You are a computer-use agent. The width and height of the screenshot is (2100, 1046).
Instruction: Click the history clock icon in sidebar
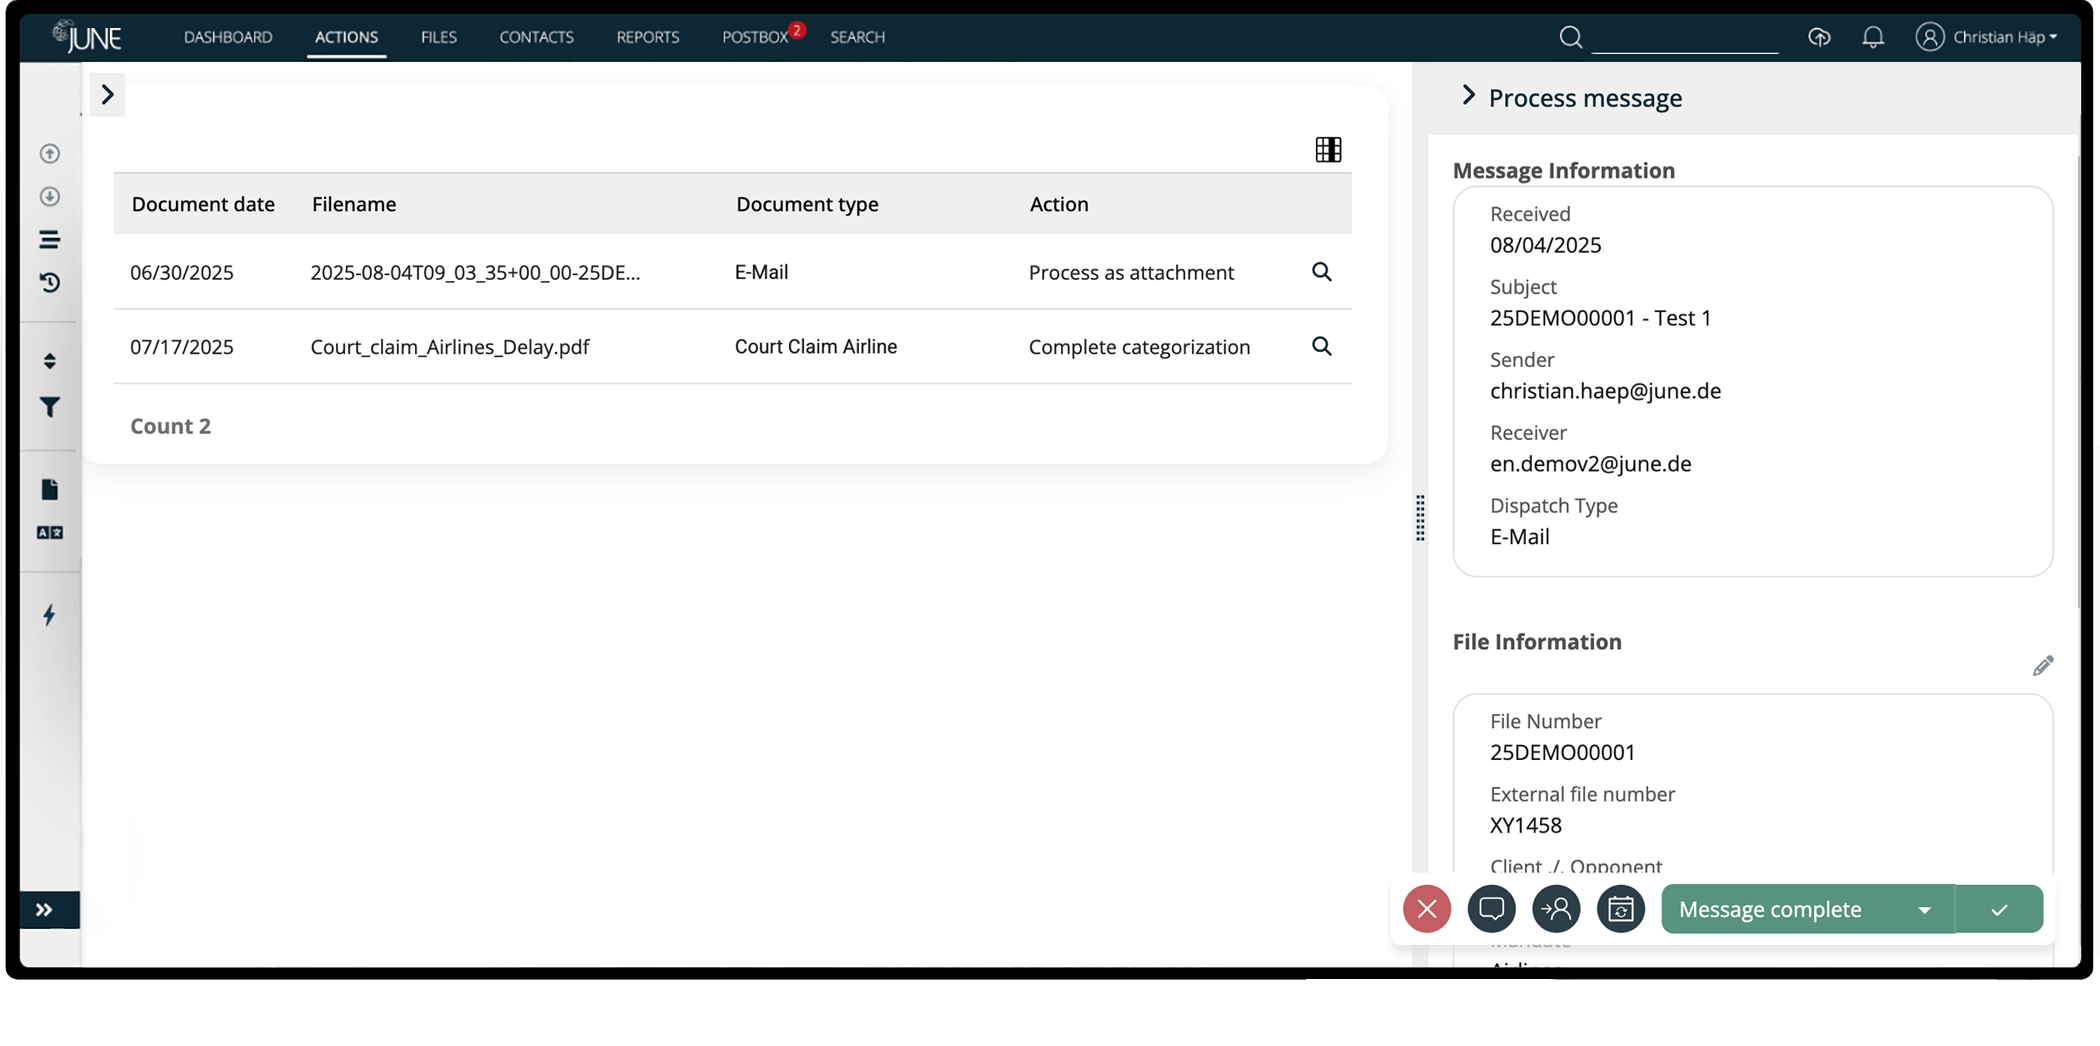point(49,283)
